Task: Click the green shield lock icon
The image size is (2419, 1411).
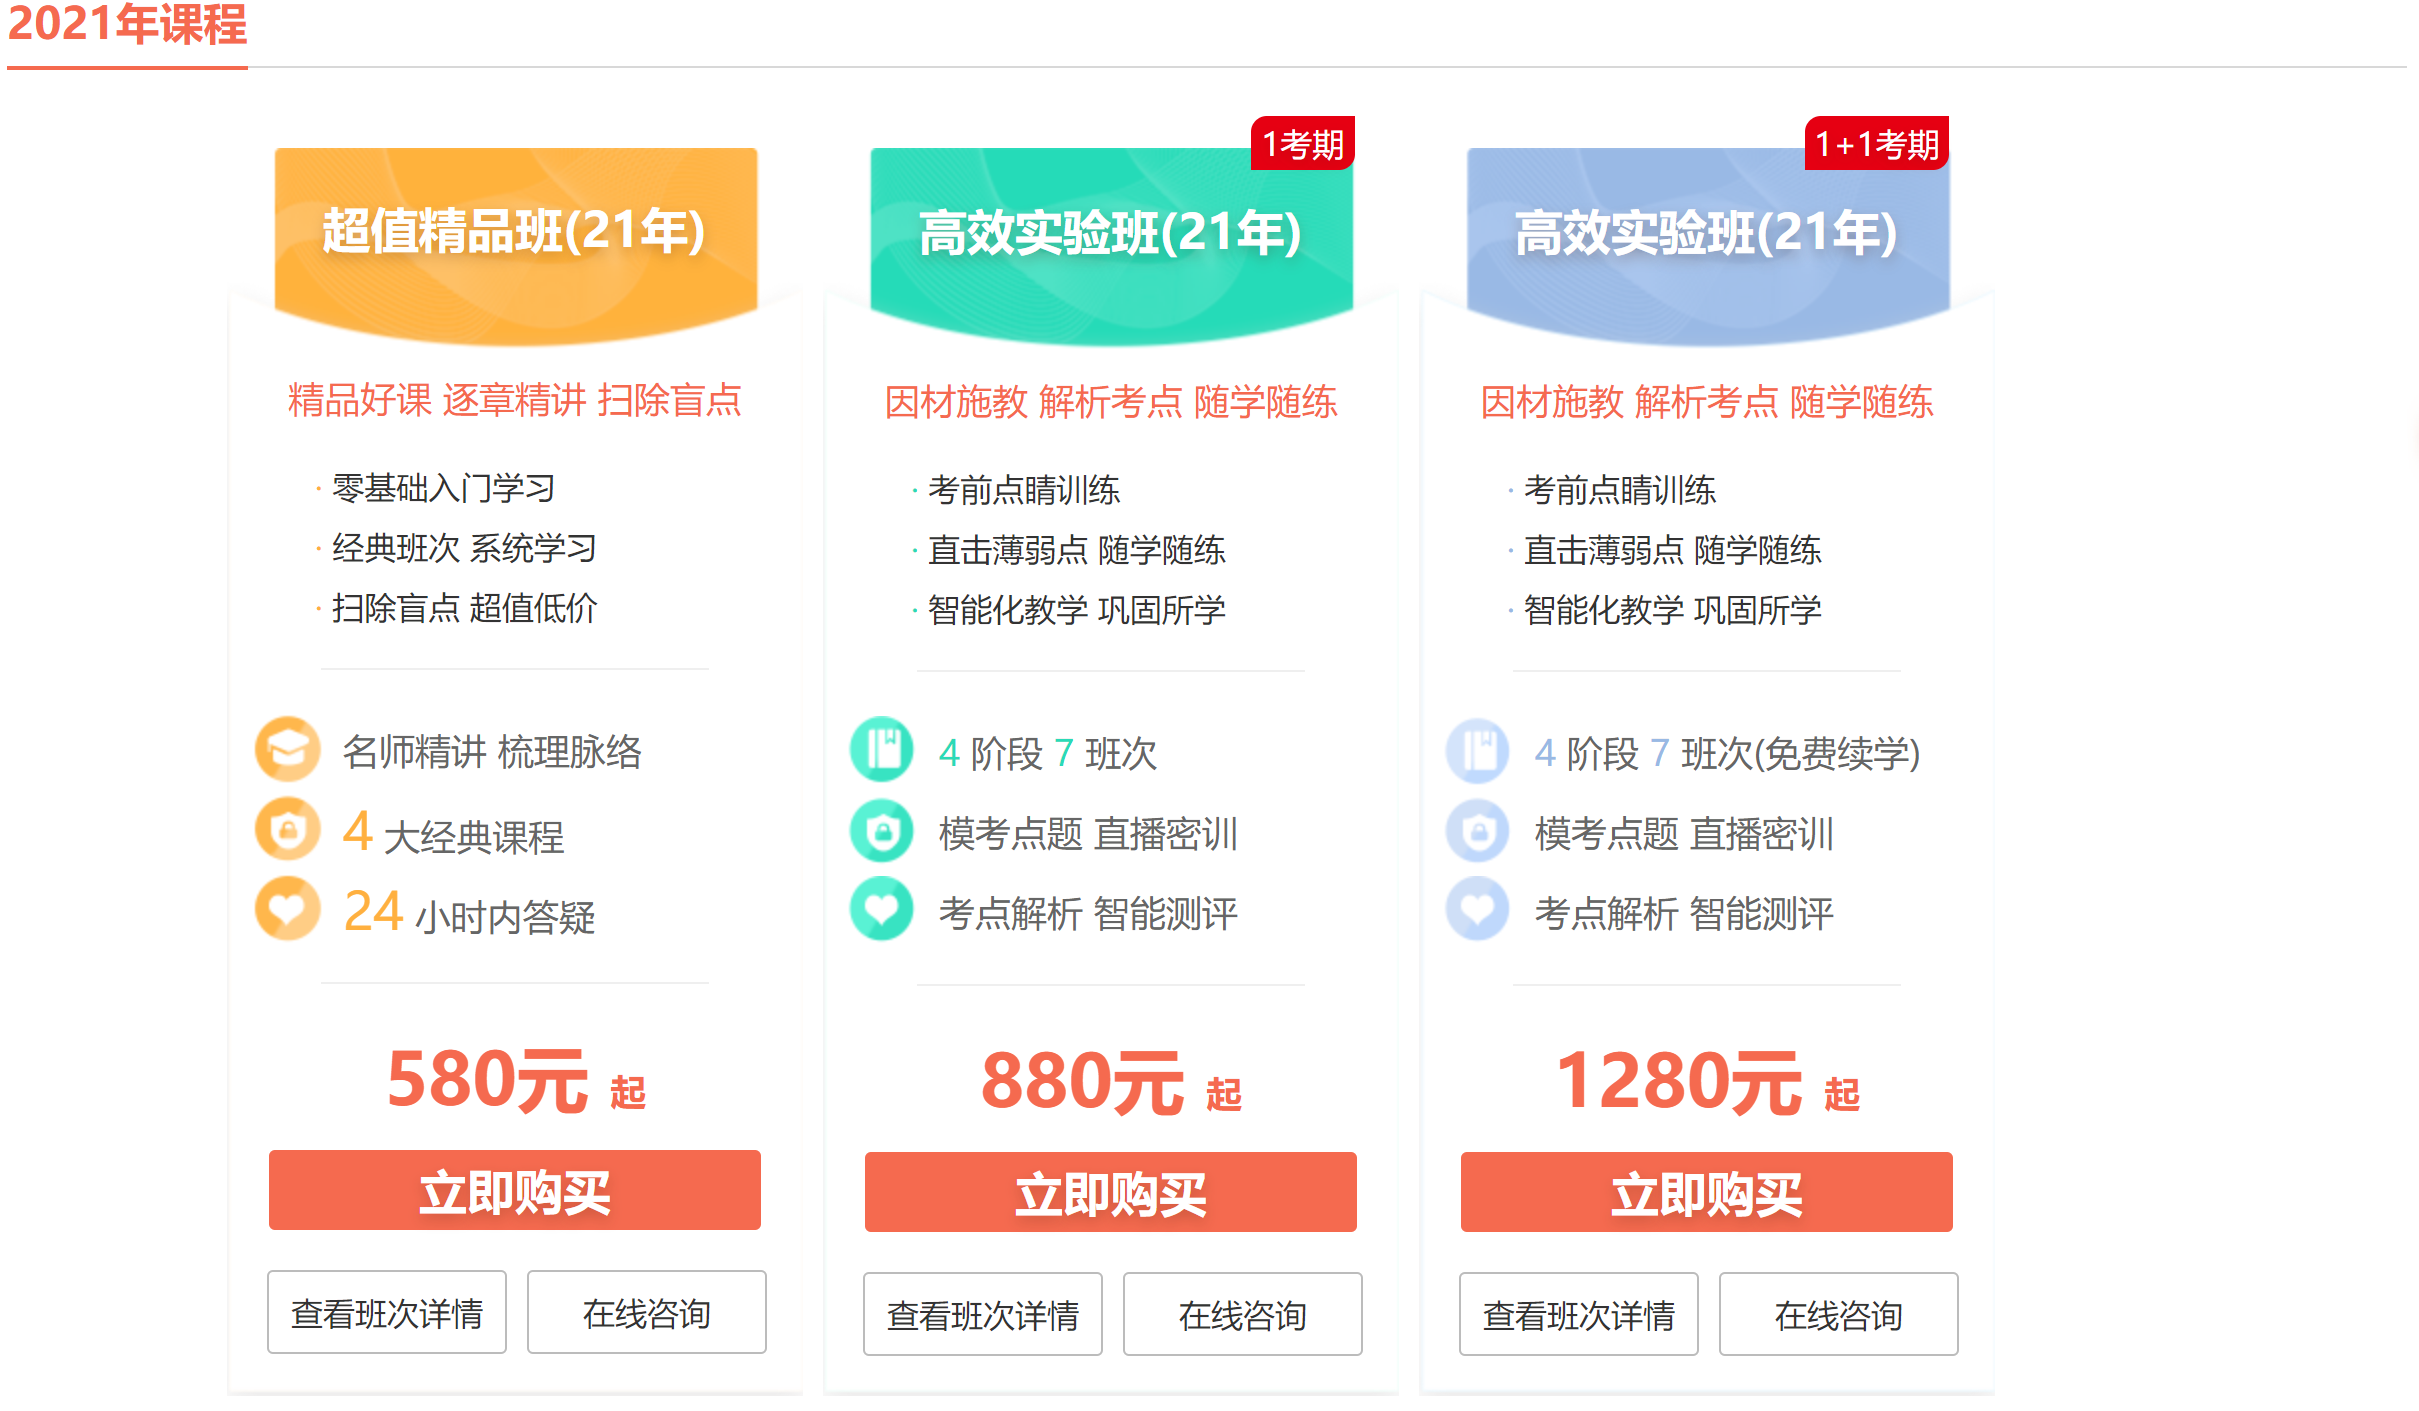Action: 882,831
